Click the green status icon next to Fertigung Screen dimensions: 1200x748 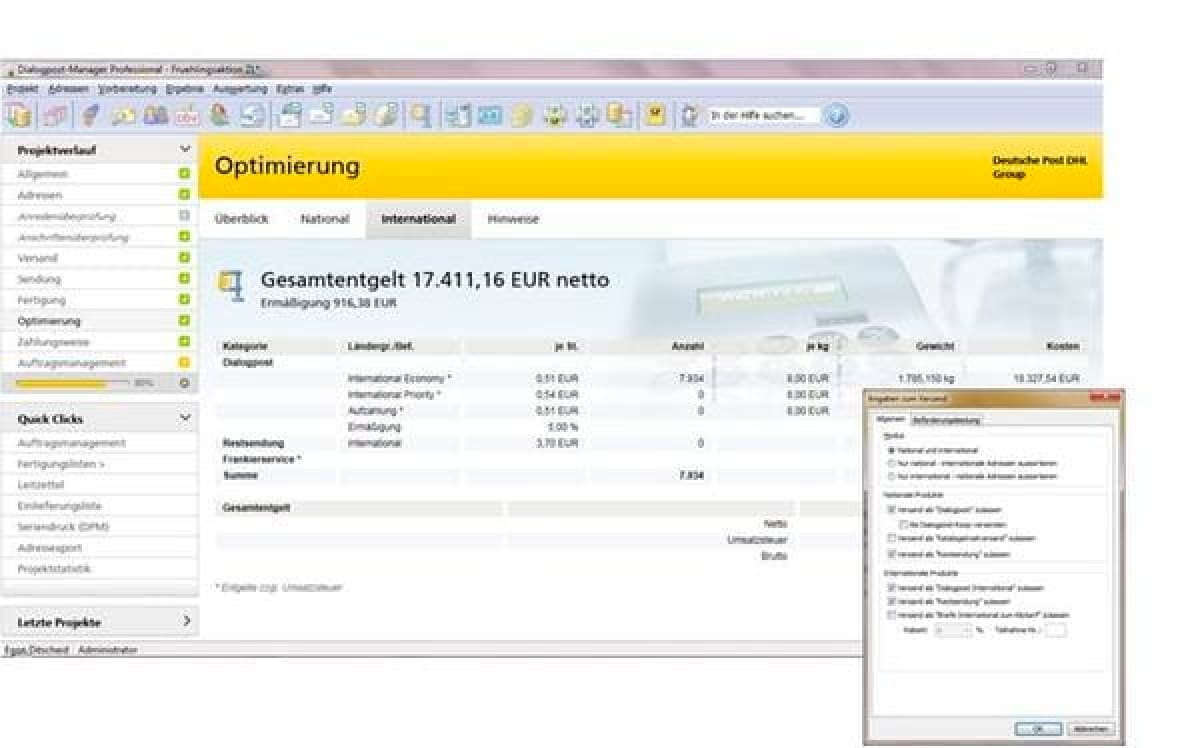click(184, 300)
